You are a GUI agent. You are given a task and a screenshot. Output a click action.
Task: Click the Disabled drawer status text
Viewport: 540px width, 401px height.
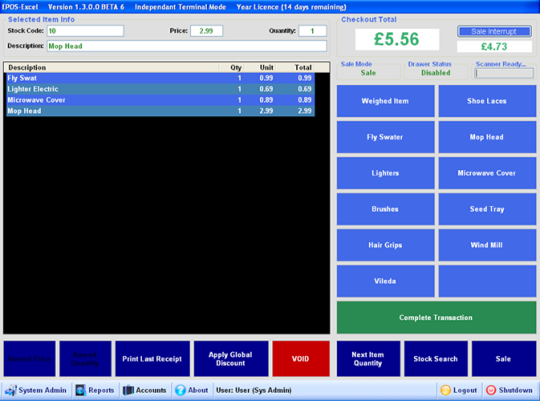(436, 73)
